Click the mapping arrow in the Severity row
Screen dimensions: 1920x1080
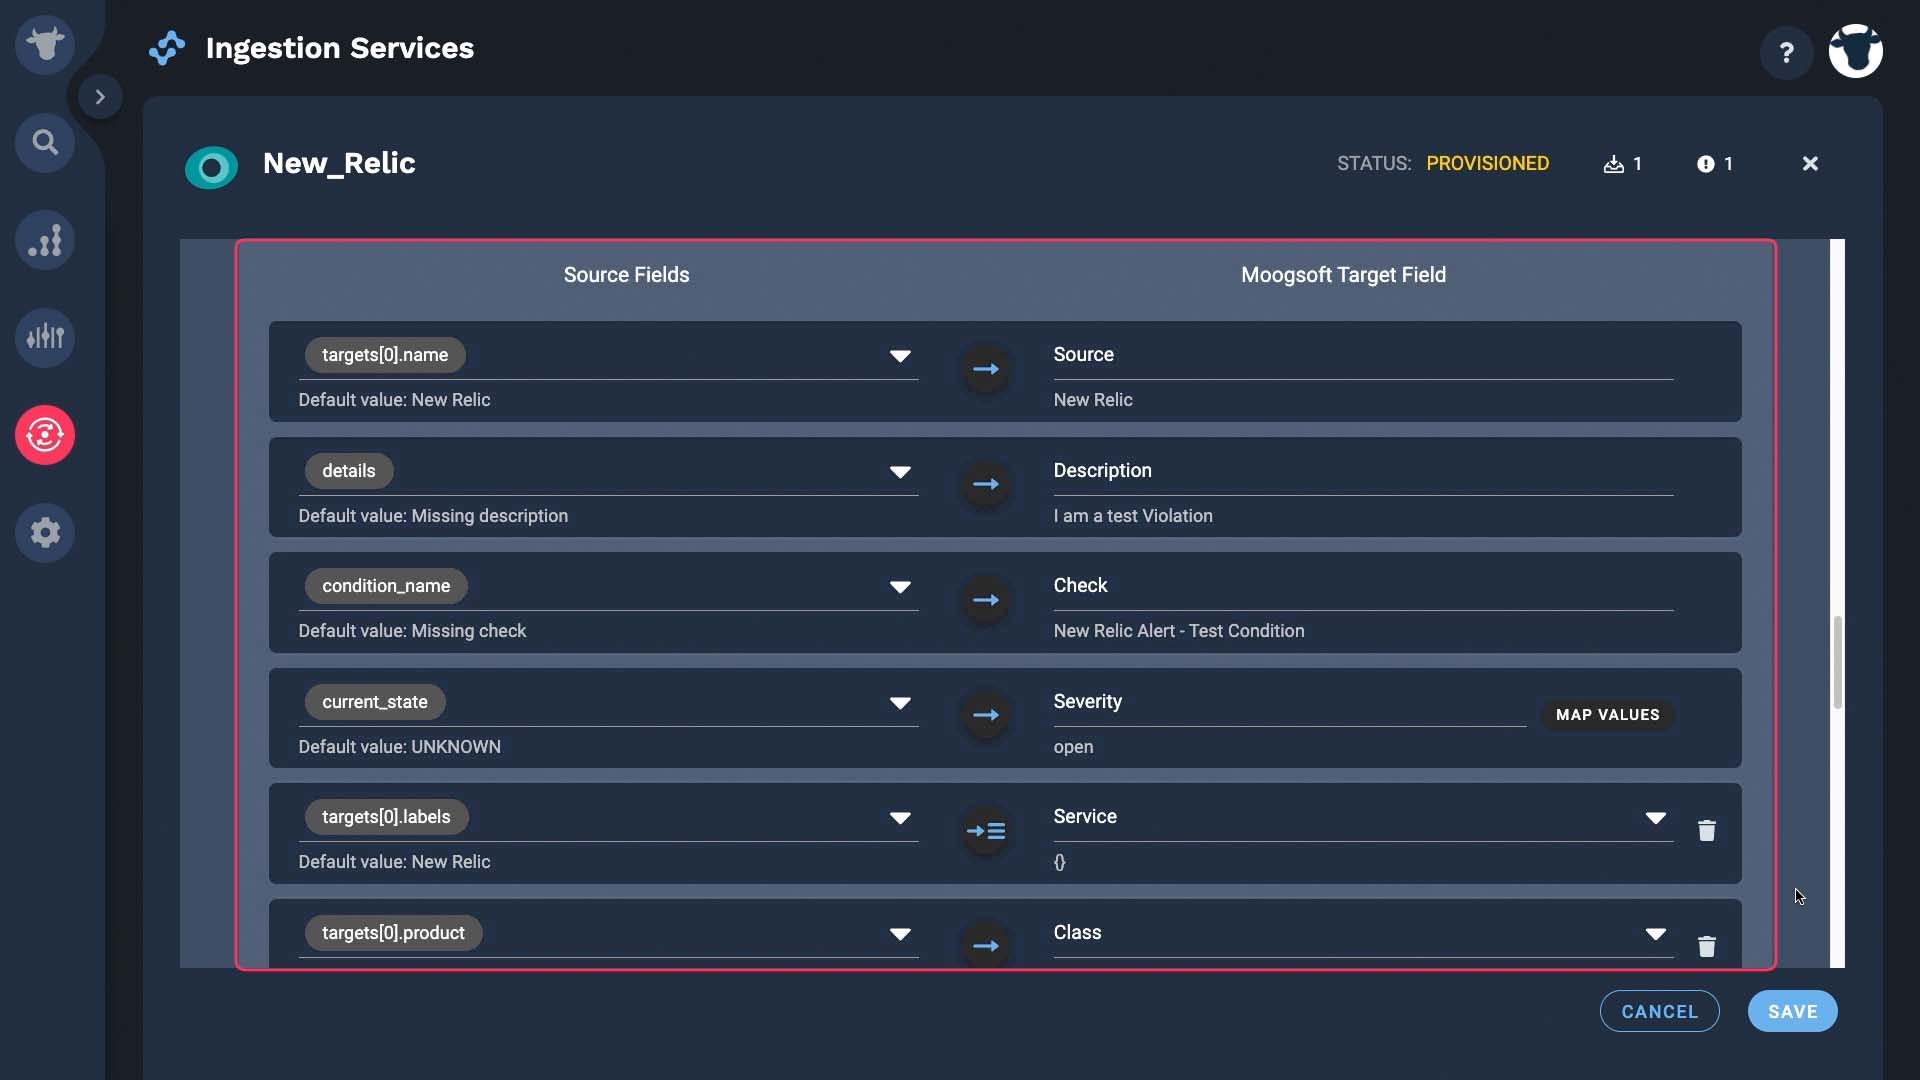(x=986, y=715)
